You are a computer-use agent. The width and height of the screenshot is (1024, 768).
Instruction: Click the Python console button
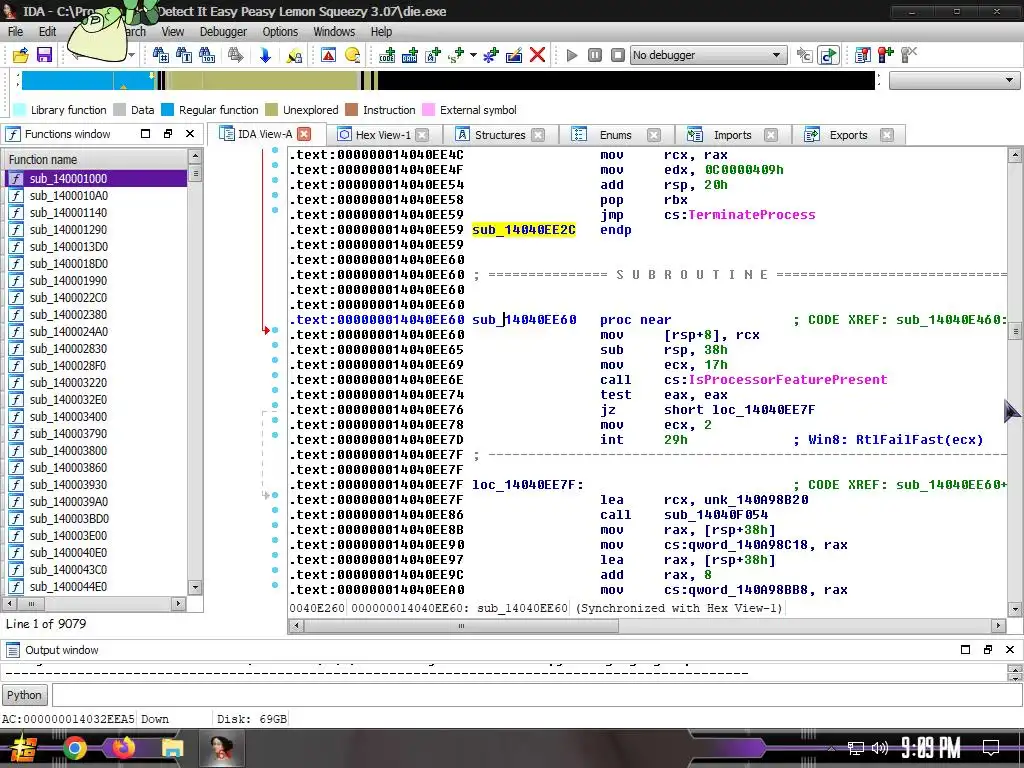pyautogui.click(x=24, y=695)
